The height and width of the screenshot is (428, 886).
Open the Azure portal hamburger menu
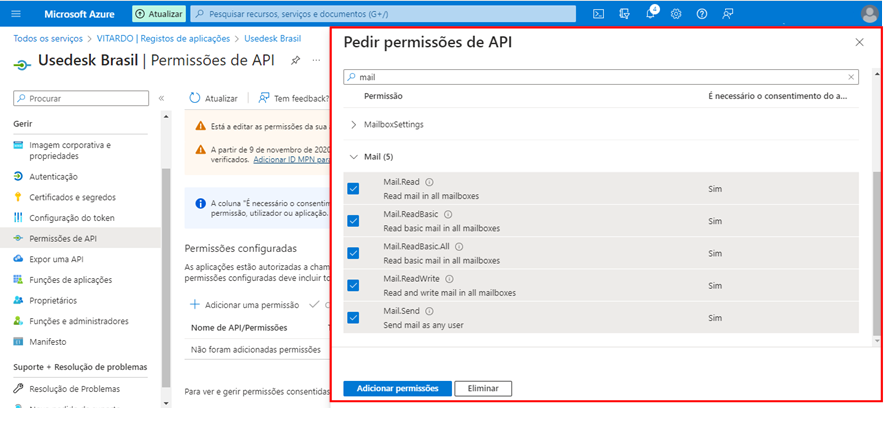[15, 14]
